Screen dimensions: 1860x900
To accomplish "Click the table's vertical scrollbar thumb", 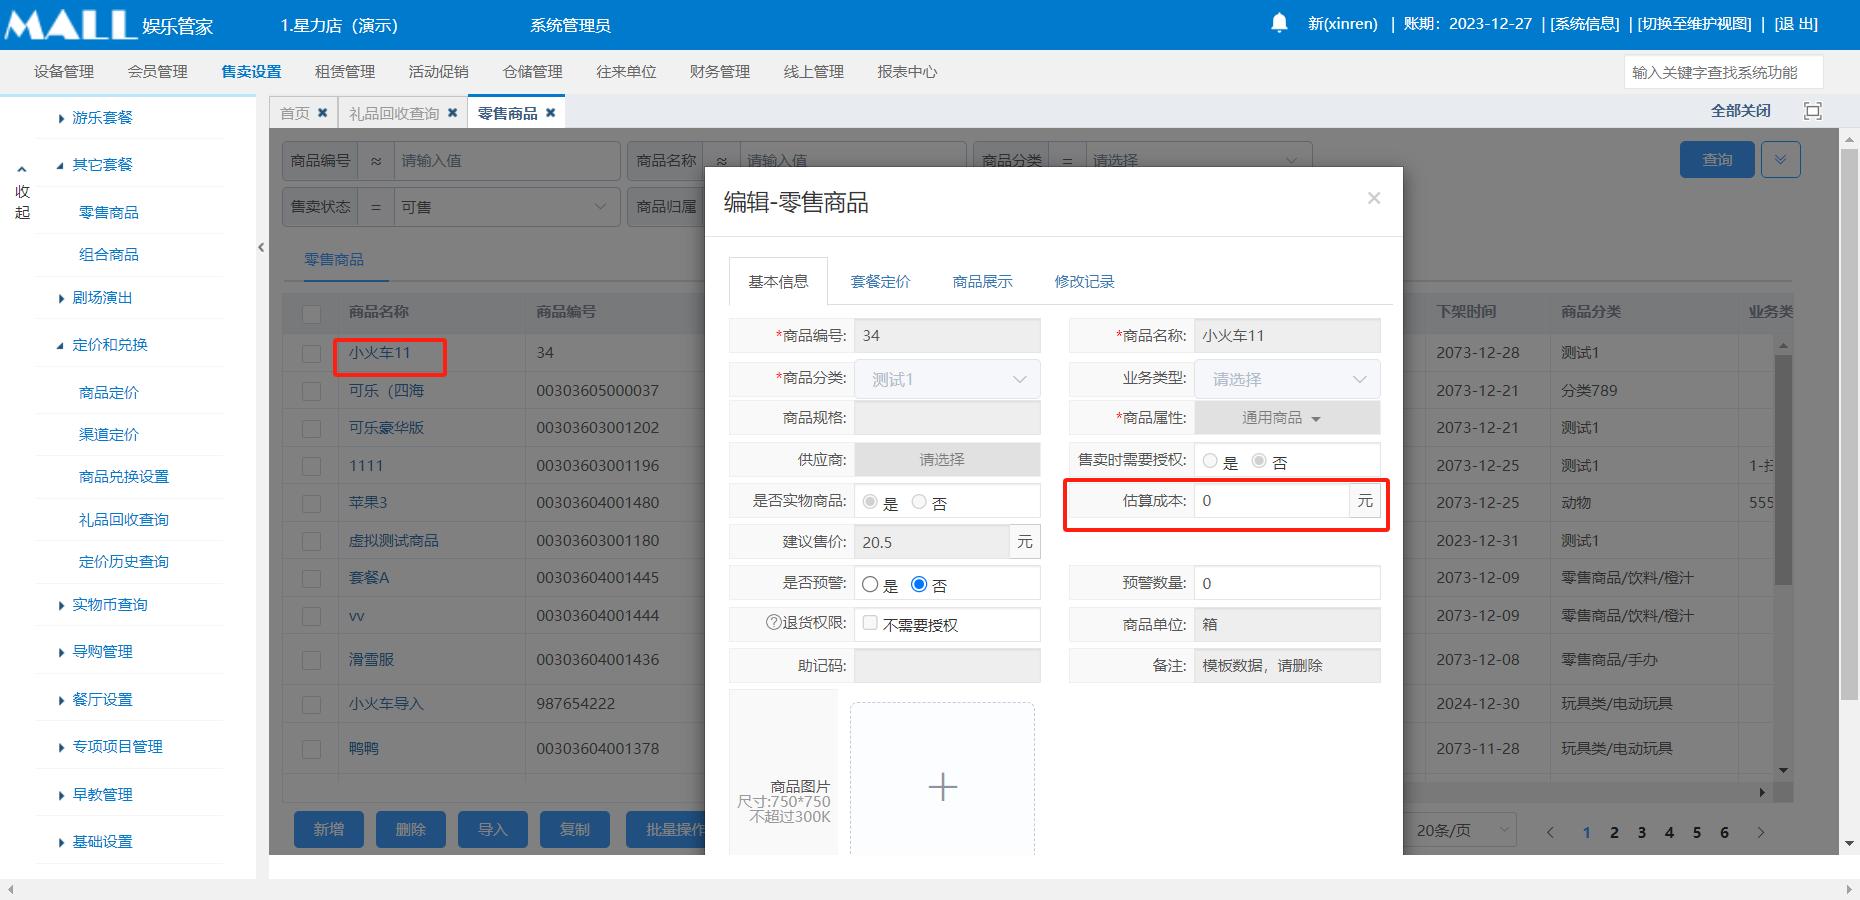I will [x=1783, y=470].
